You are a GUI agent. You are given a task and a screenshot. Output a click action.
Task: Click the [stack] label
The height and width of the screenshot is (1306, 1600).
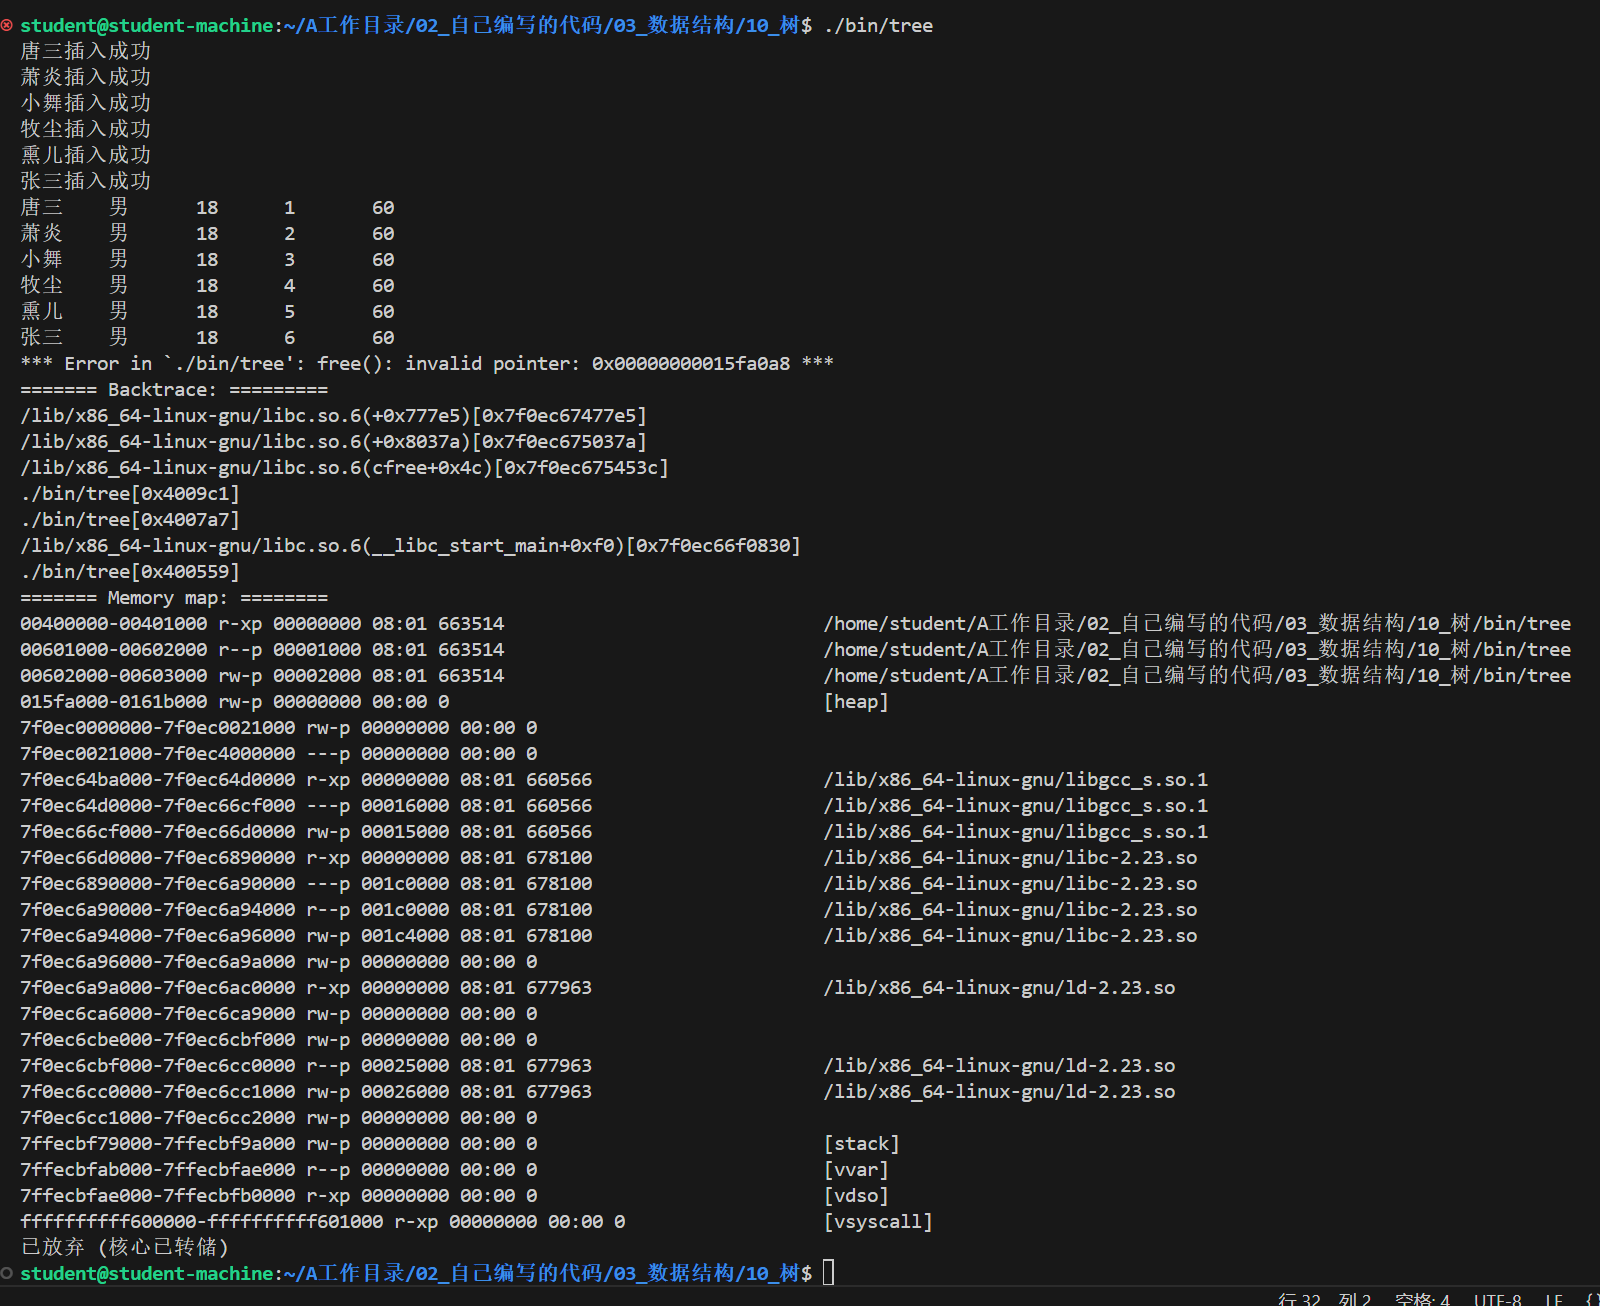tap(862, 1143)
